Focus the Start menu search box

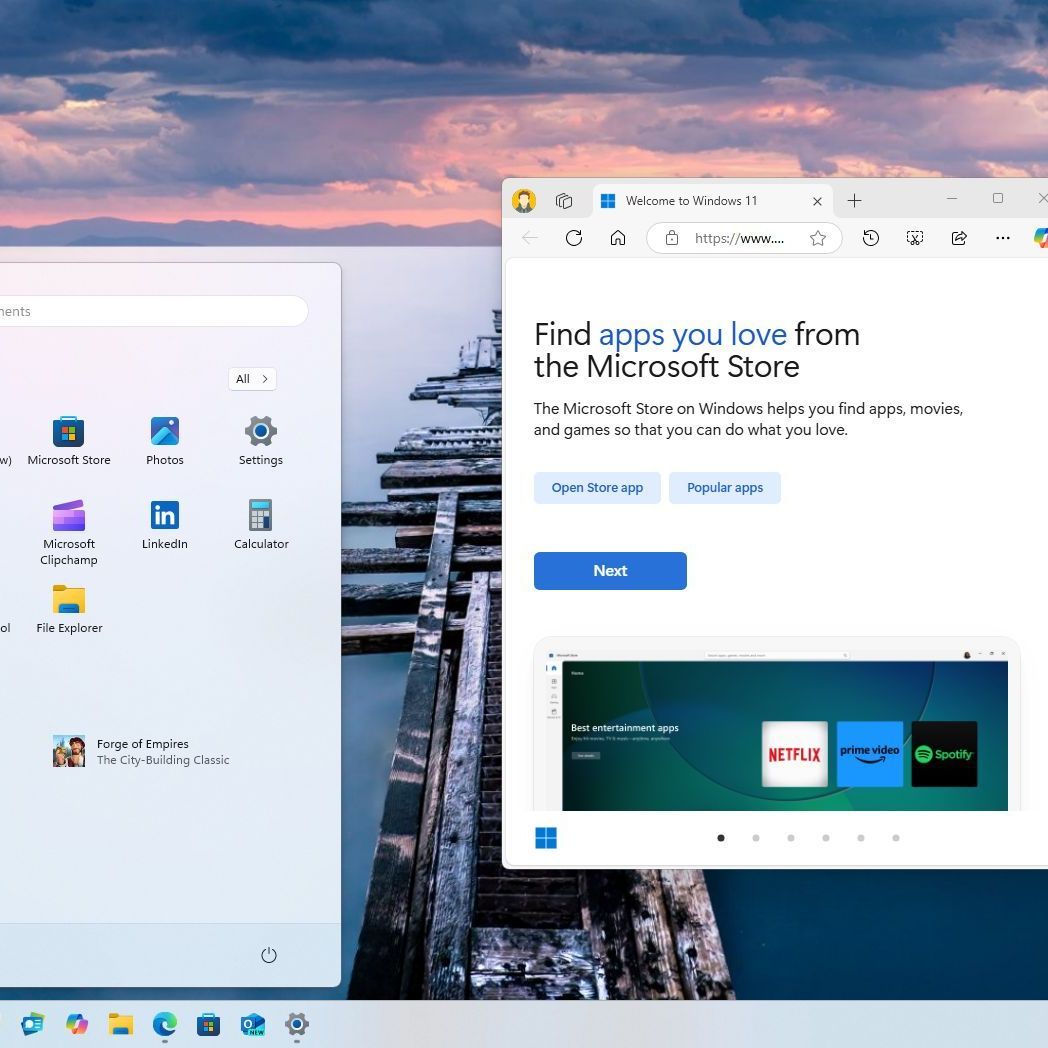click(x=152, y=311)
